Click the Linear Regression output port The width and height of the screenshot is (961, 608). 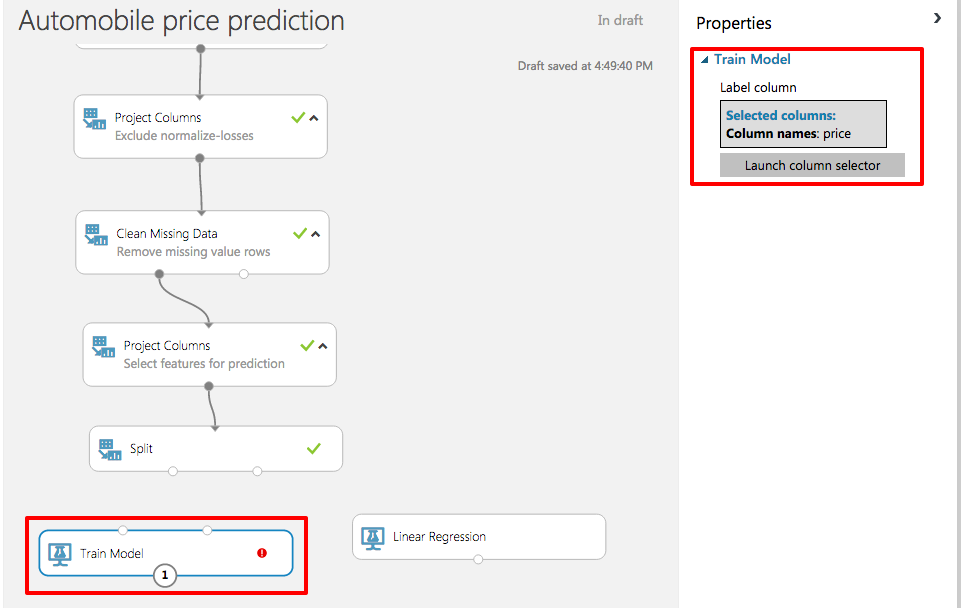pos(478,559)
